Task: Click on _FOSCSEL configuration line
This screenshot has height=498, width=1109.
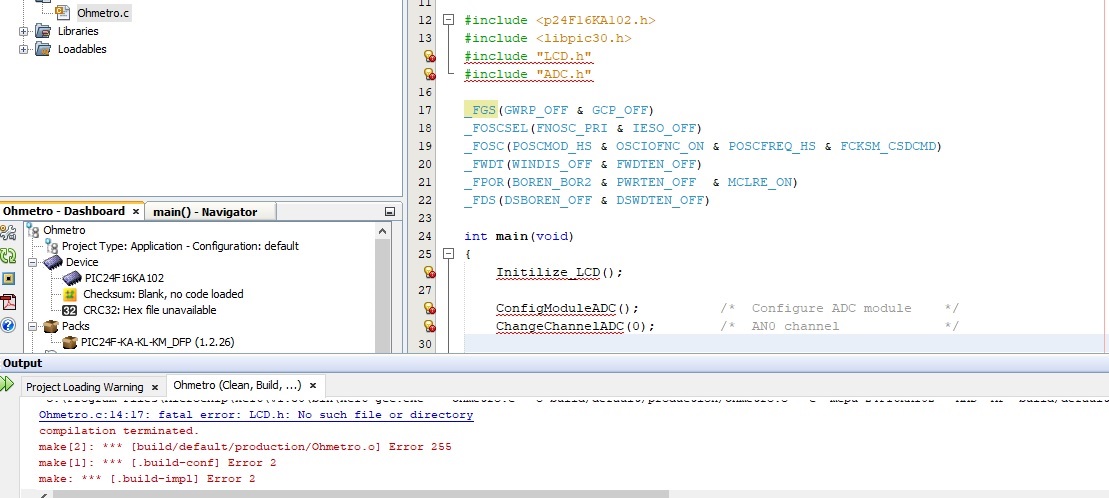Action: [582, 128]
